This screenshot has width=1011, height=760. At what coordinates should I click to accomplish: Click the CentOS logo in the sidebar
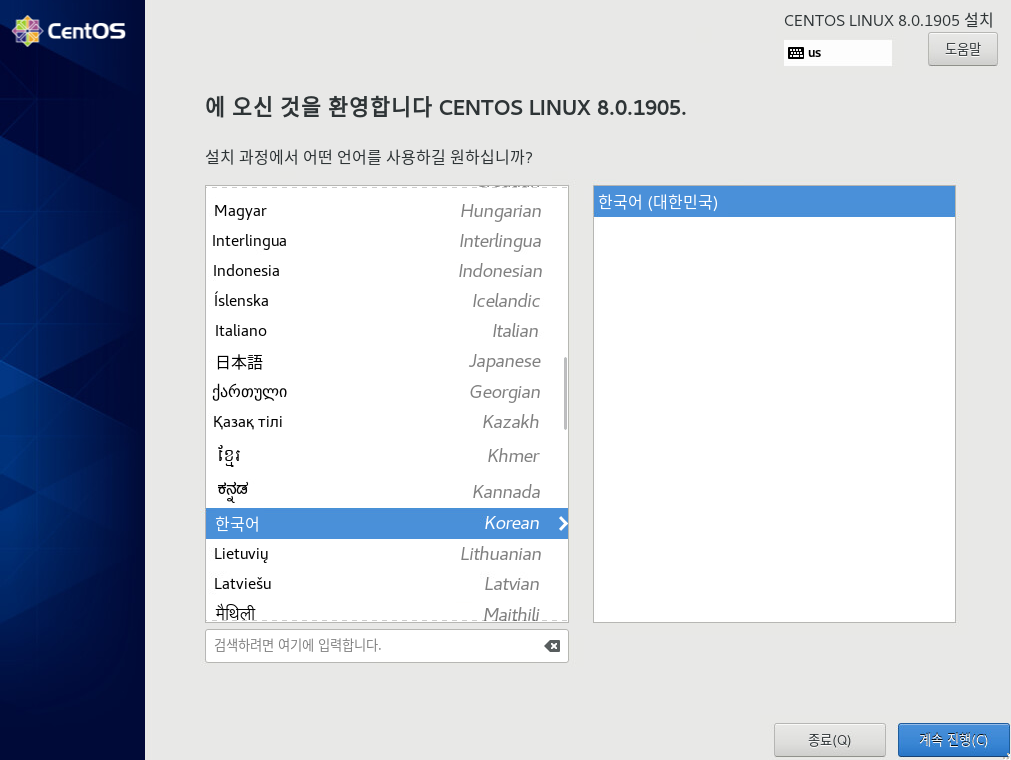point(69,31)
